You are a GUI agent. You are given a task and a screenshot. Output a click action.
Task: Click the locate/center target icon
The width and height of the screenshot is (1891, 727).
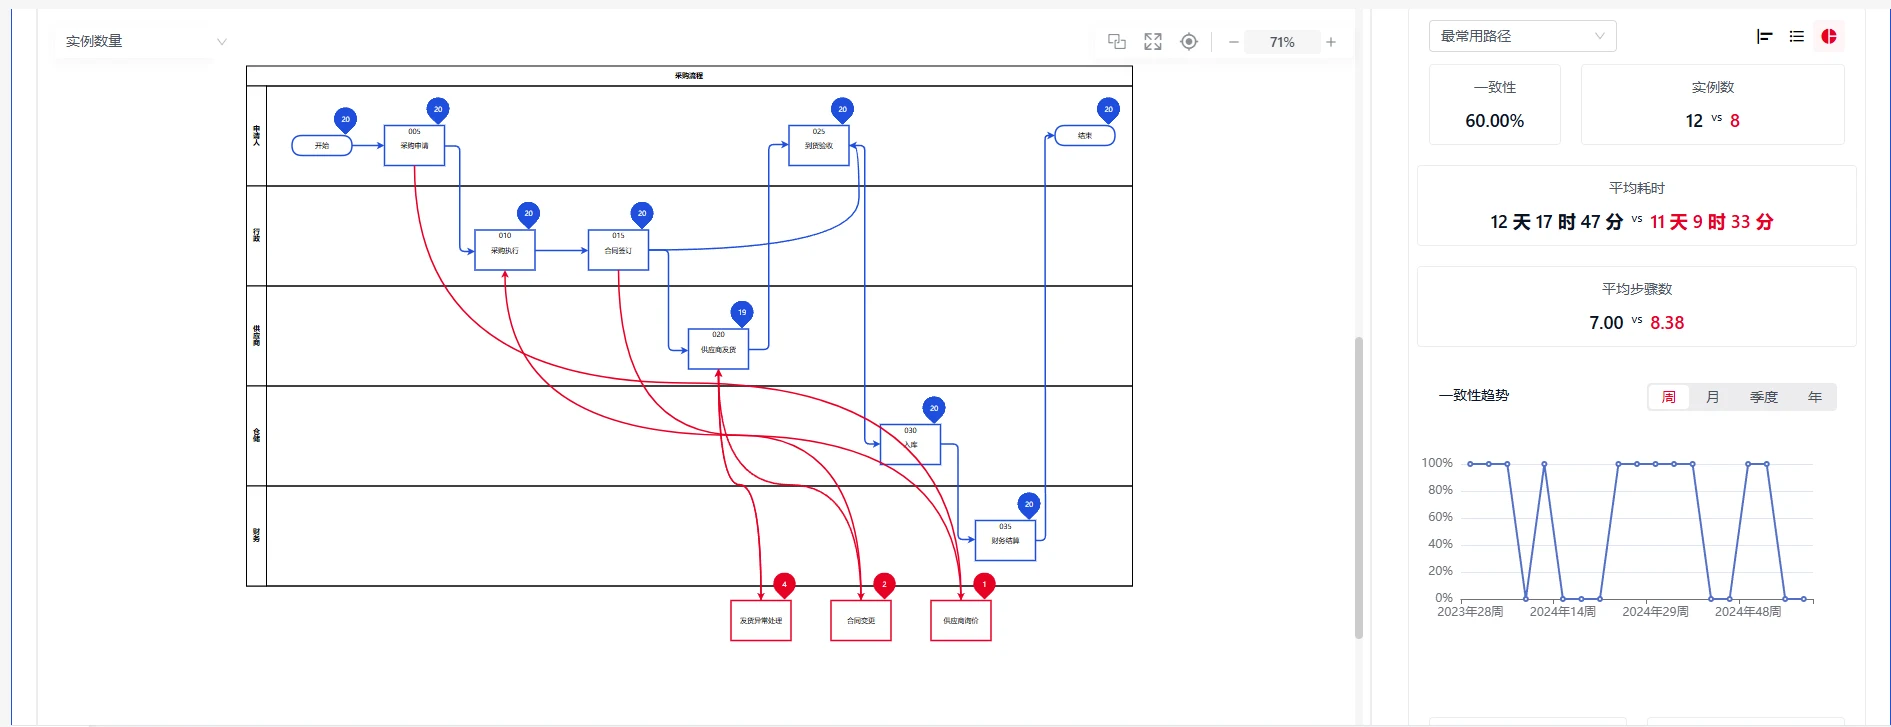(x=1189, y=42)
